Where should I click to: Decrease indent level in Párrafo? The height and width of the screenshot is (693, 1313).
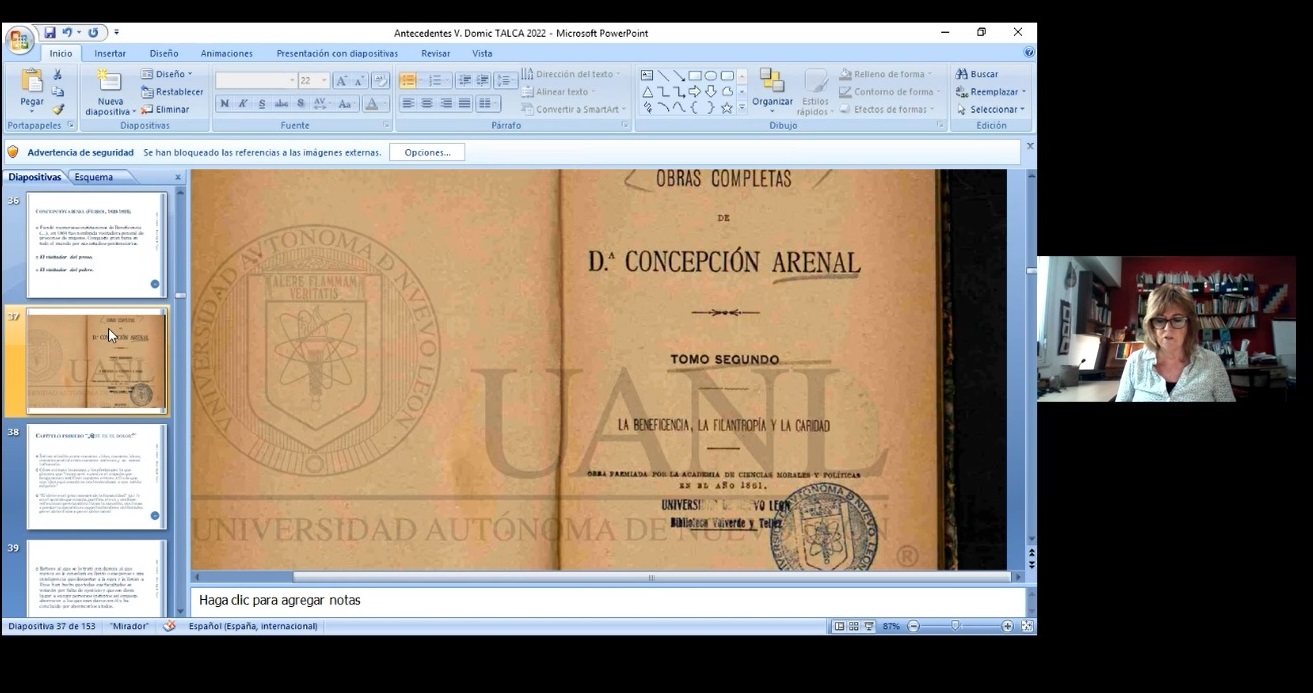point(465,80)
